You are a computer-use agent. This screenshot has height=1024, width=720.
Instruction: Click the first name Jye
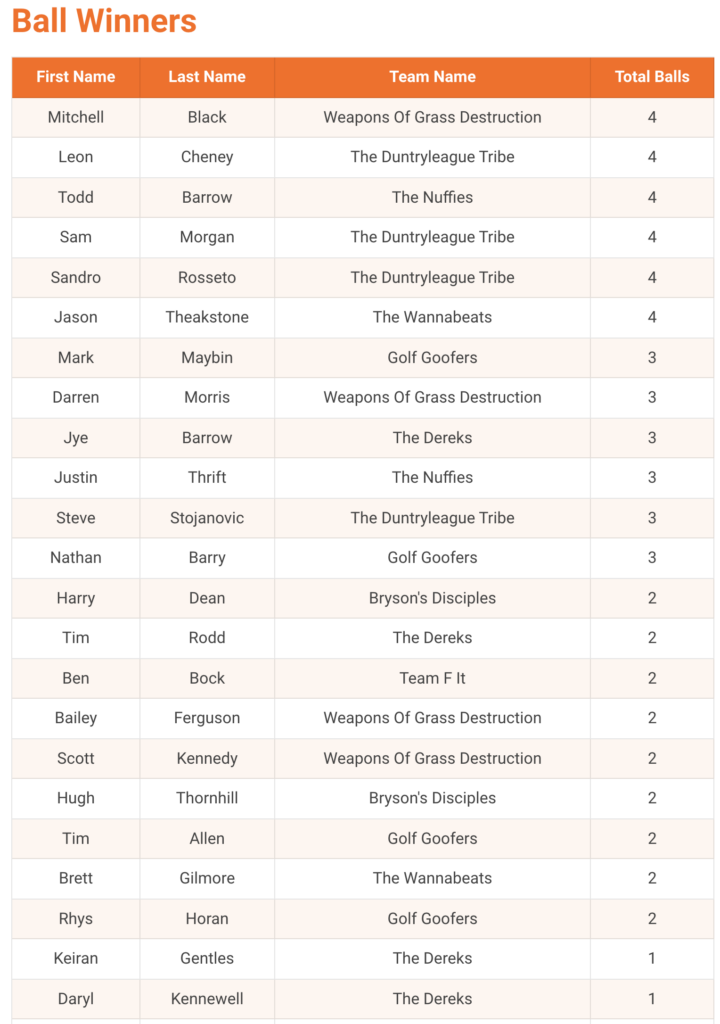click(x=76, y=438)
